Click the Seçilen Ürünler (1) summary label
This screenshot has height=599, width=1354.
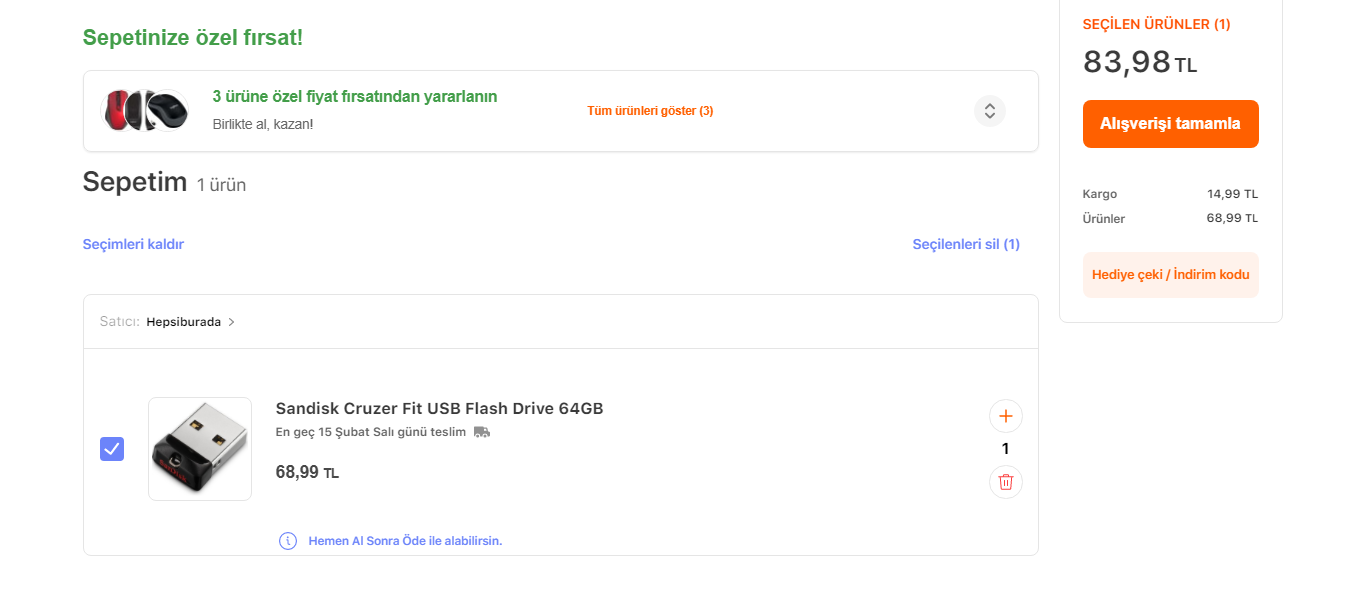click(x=1156, y=24)
